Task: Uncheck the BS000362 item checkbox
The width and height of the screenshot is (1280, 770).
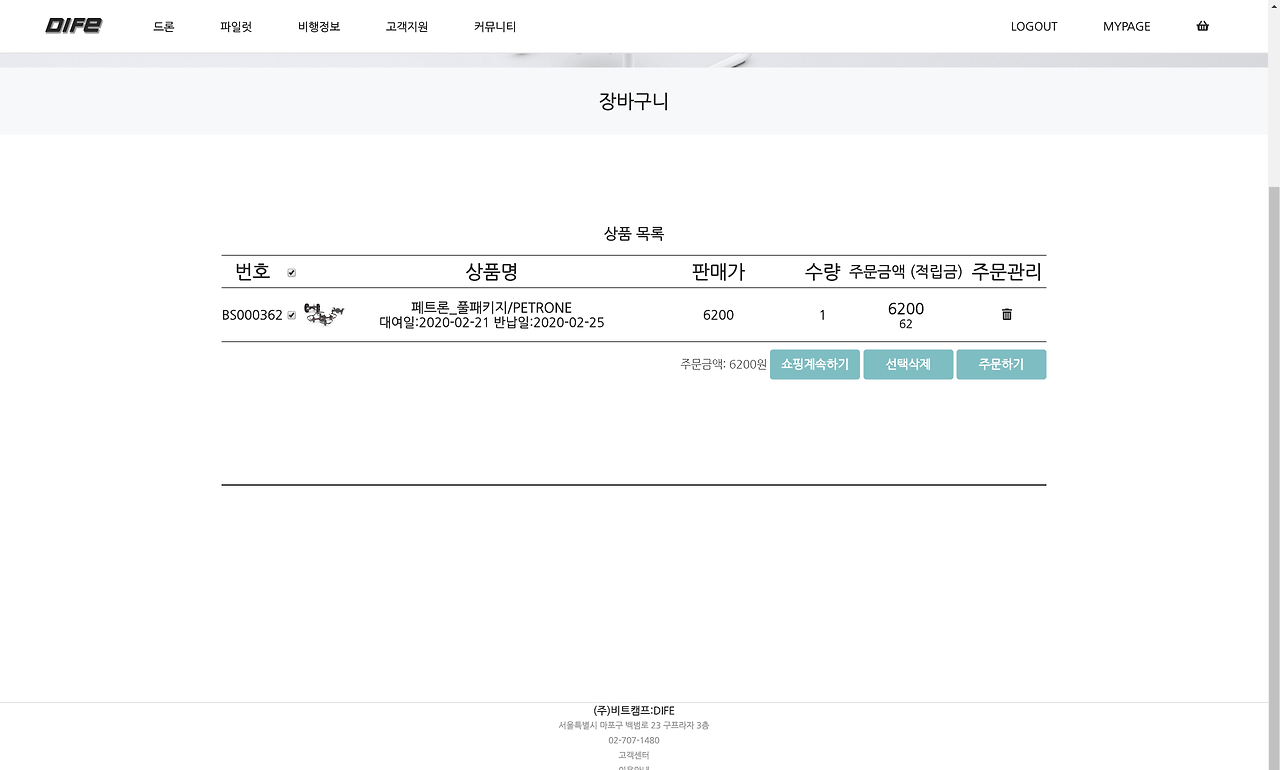Action: tap(291, 315)
